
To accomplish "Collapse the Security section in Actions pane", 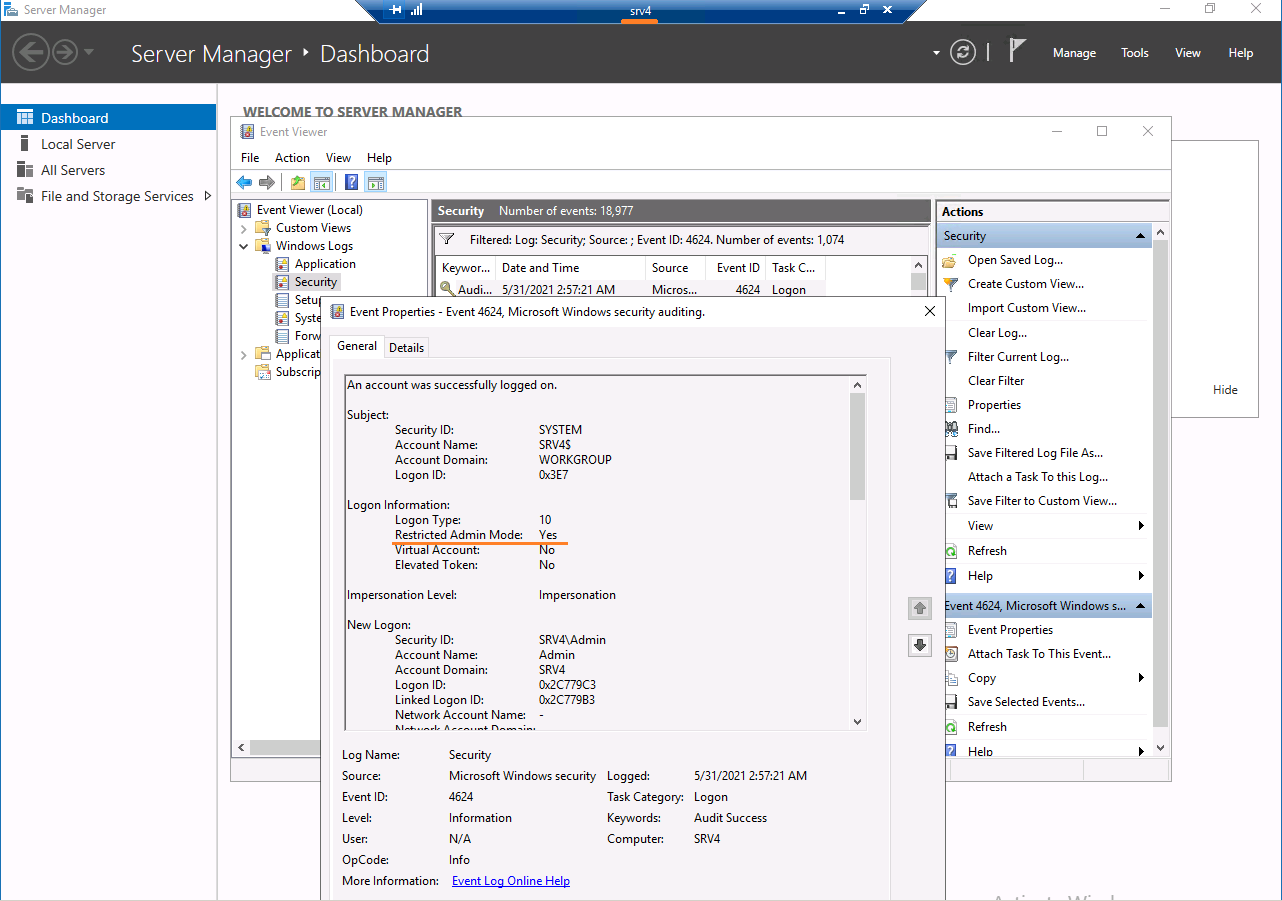I will (1140, 236).
